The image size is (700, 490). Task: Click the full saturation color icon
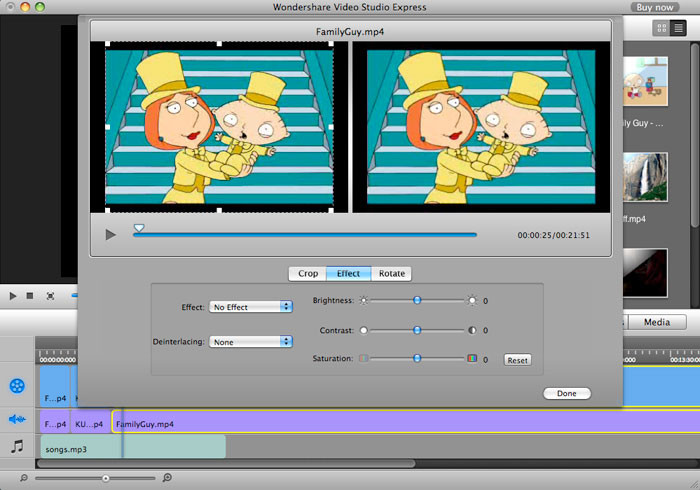[472, 358]
